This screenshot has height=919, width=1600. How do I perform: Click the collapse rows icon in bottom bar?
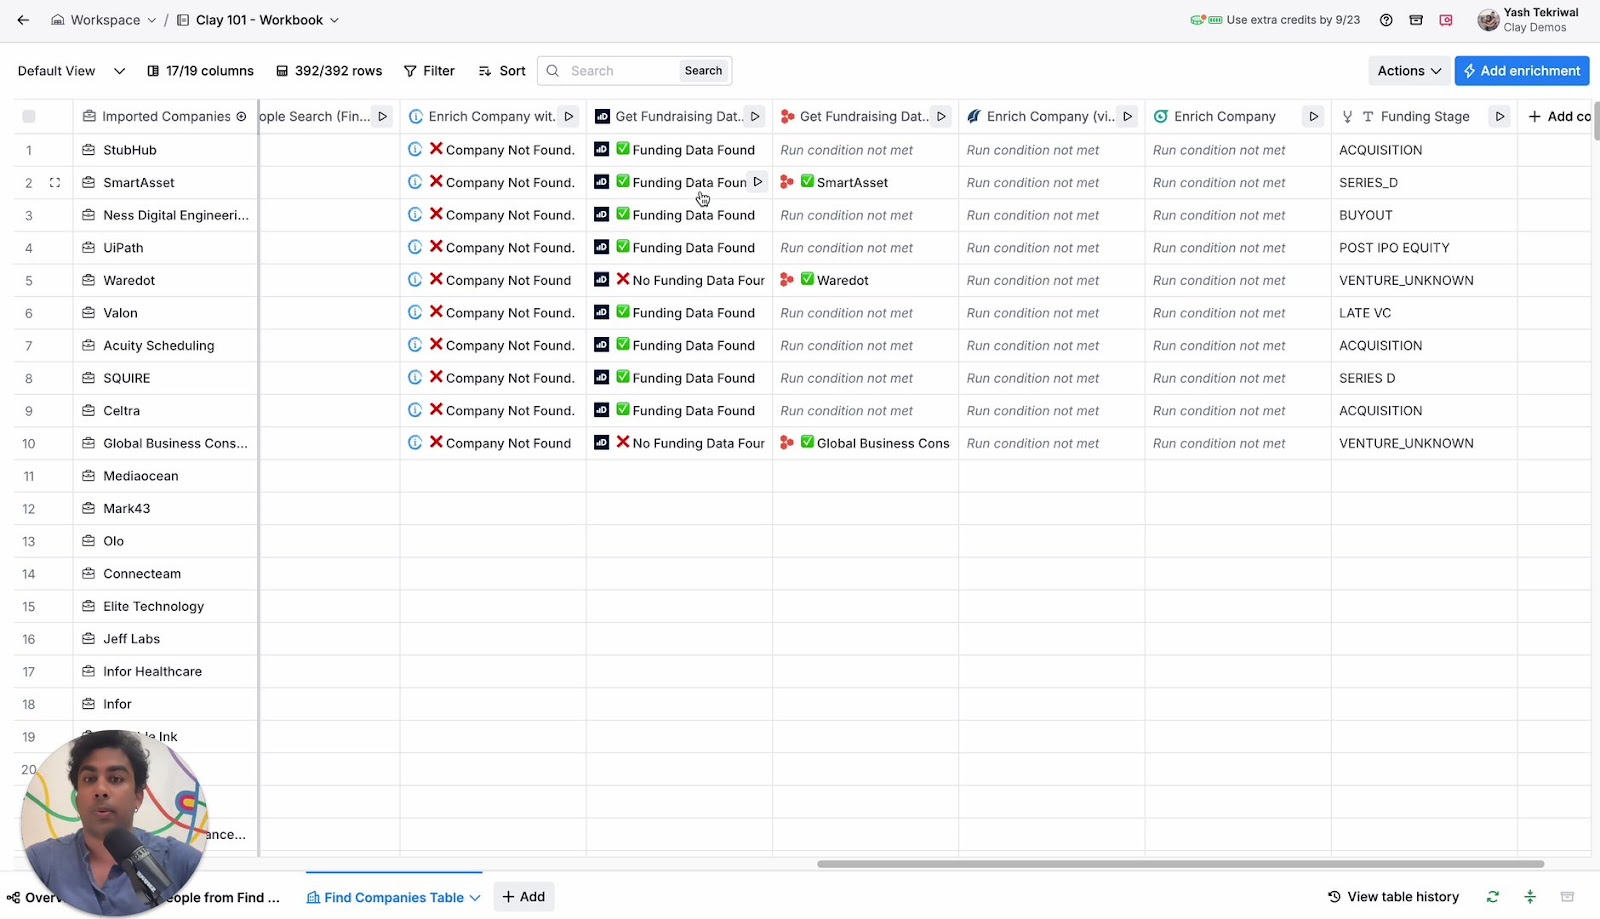tap(1530, 897)
